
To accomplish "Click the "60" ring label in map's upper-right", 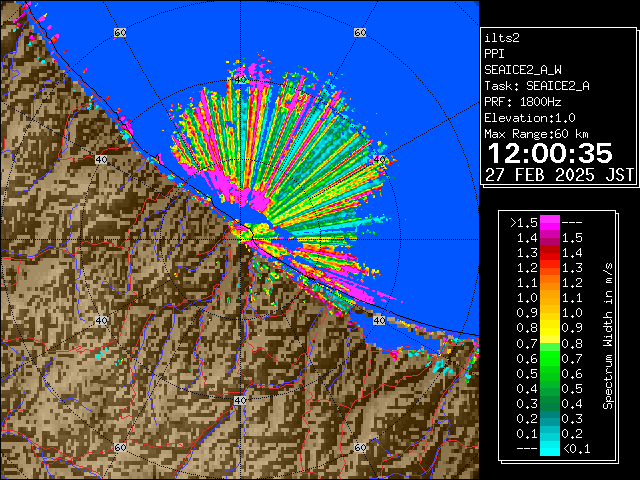I will [x=360, y=32].
